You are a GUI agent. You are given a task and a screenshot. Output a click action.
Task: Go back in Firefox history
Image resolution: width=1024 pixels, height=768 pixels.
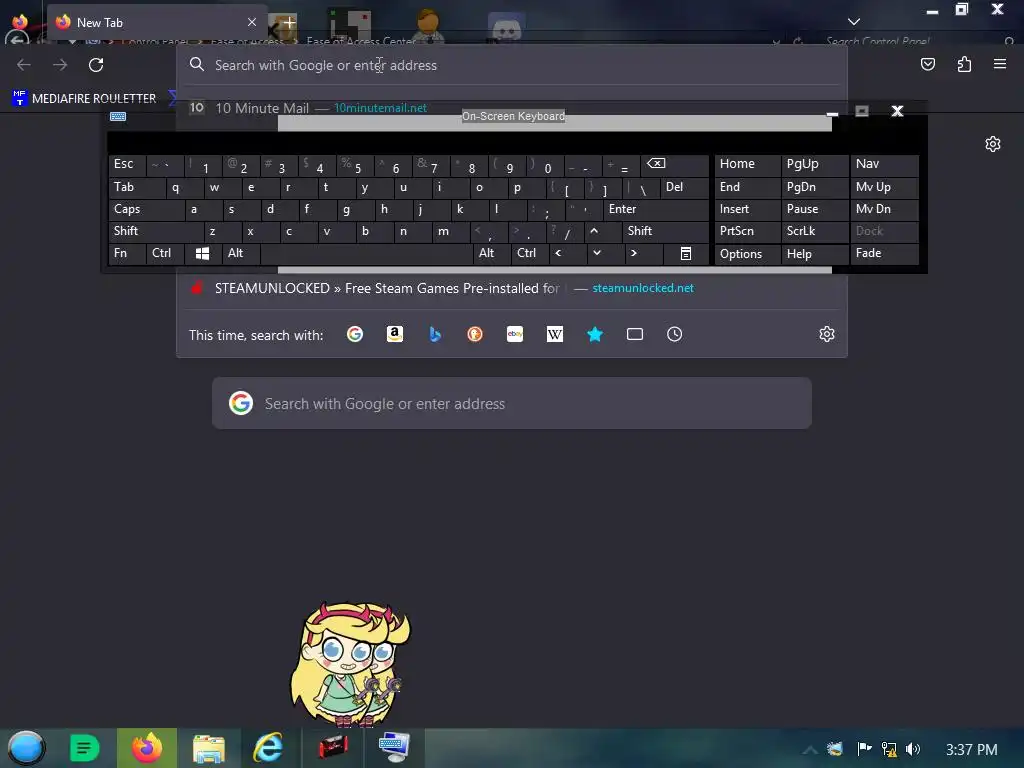pyautogui.click(x=24, y=65)
